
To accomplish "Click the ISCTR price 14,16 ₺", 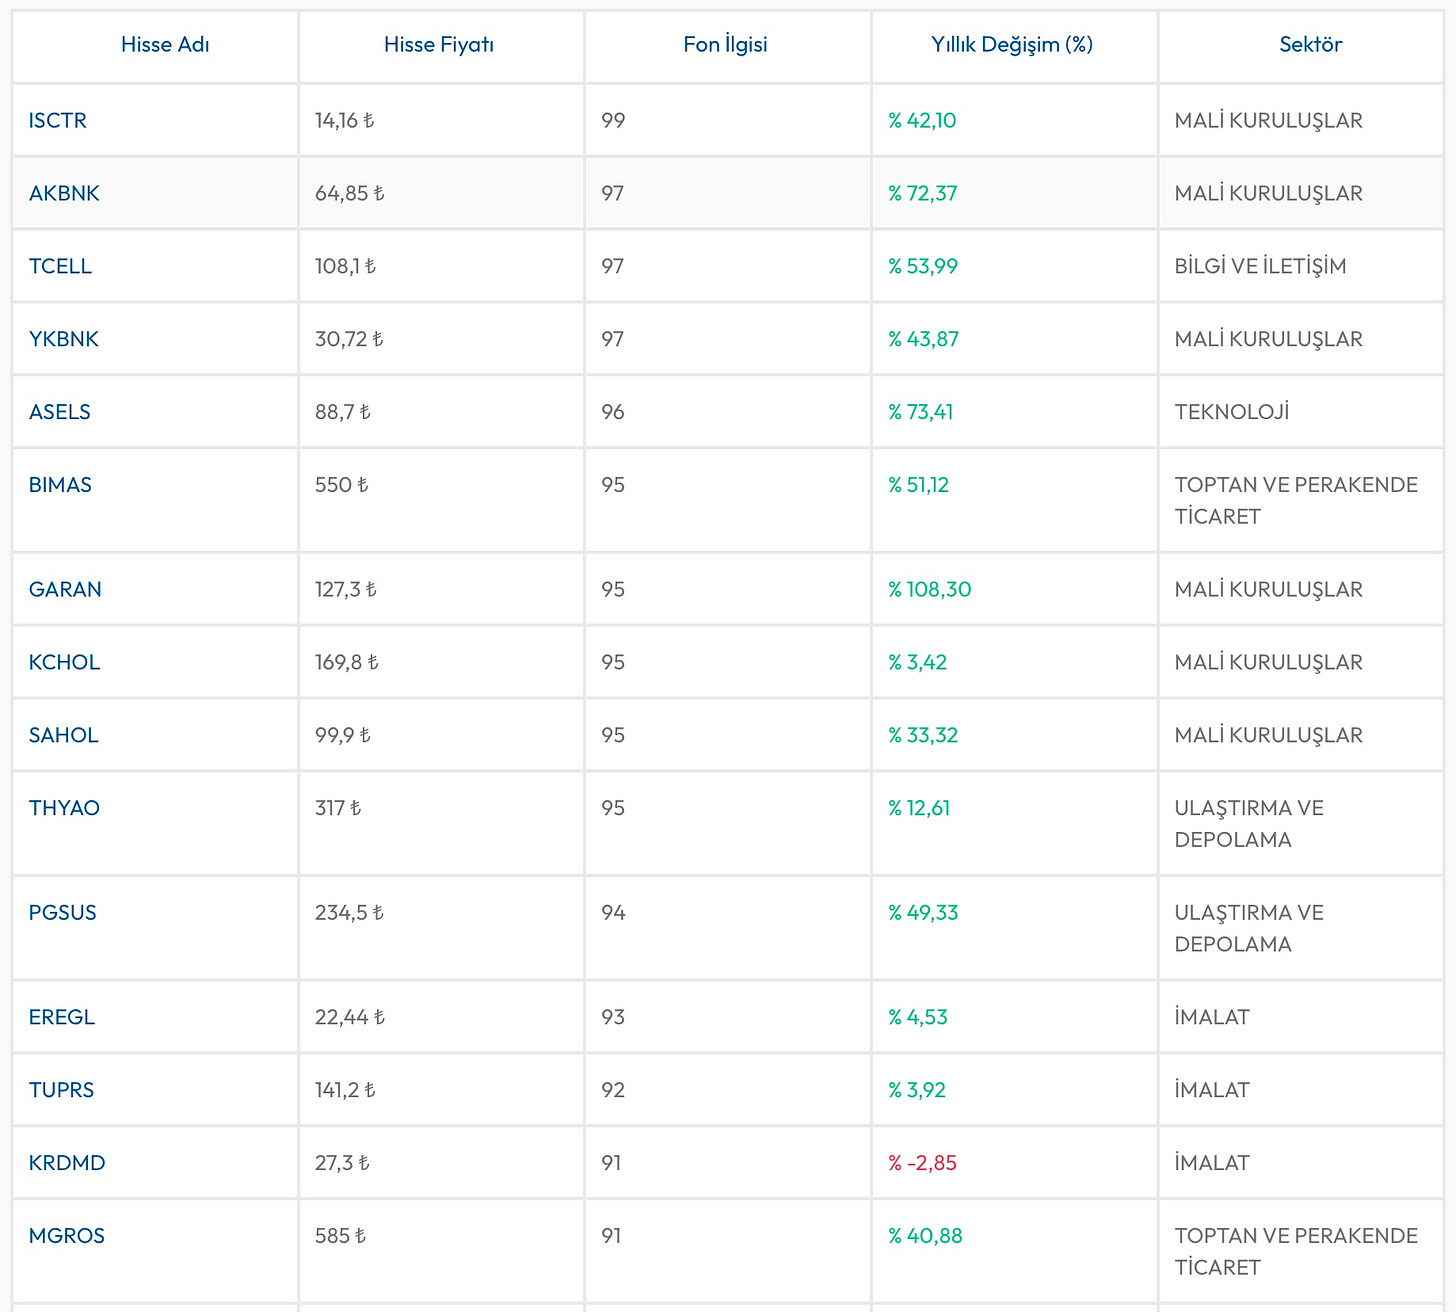I will (x=345, y=120).
